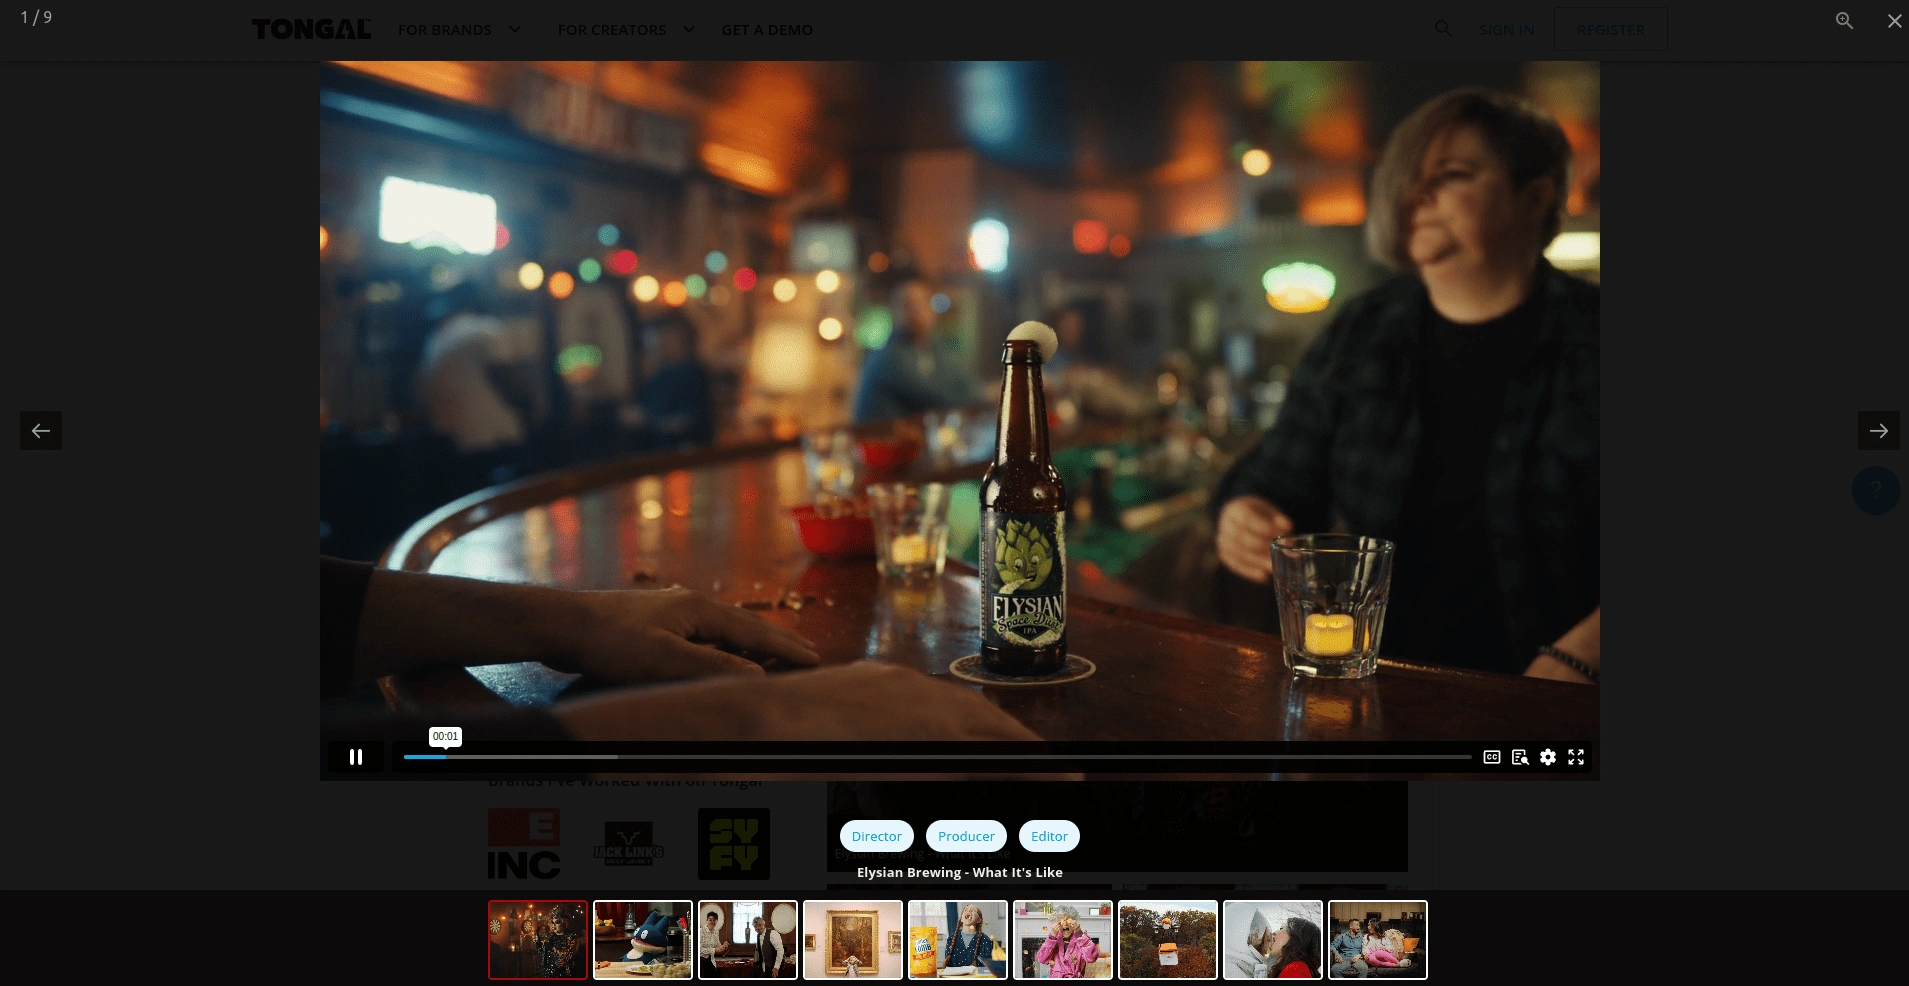The image size is (1909, 986).
Task: Pause the video playback
Action: coord(356,757)
